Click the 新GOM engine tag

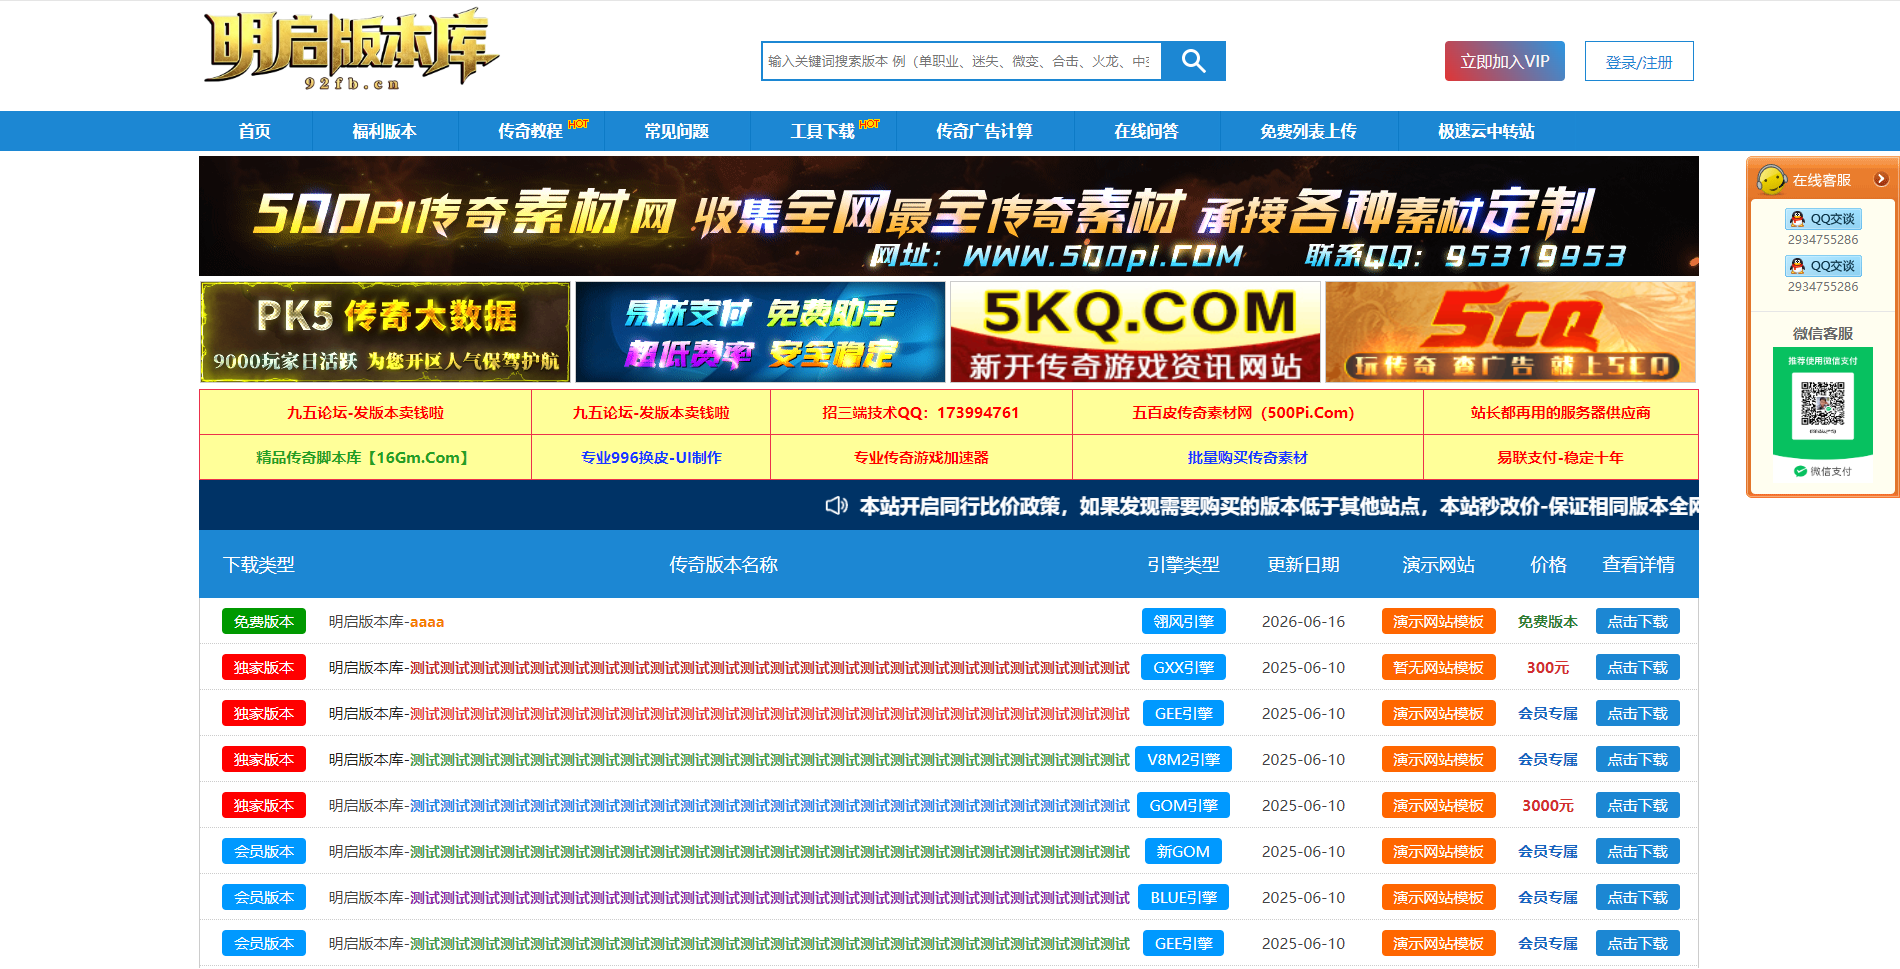pyautogui.click(x=1183, y=851)
